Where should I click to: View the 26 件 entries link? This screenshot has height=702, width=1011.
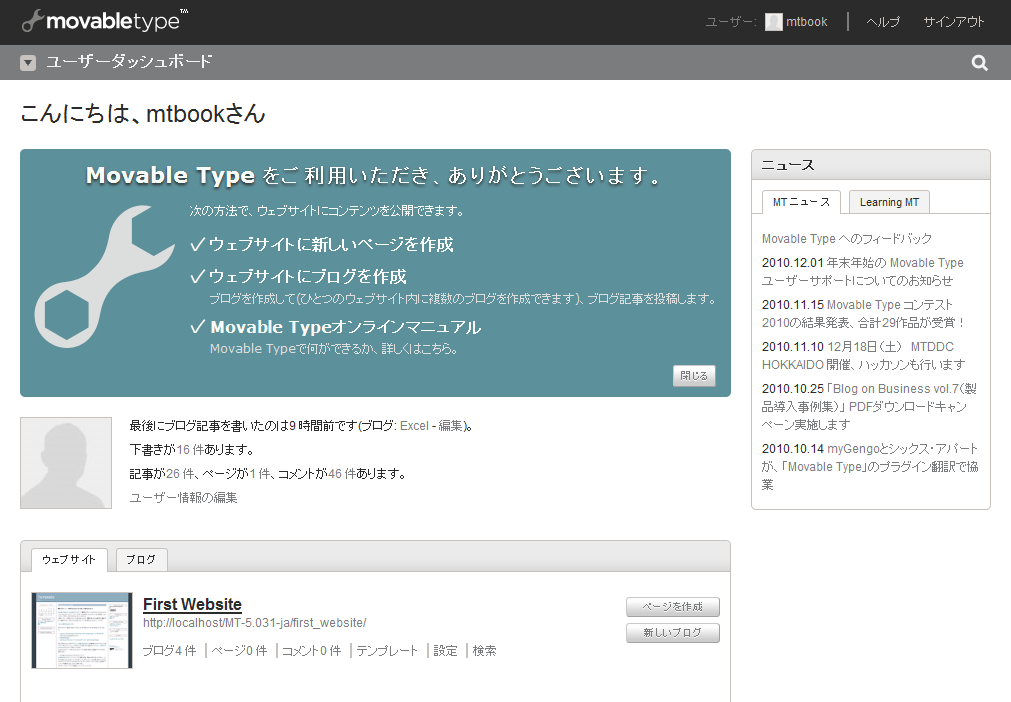point(180,474)
